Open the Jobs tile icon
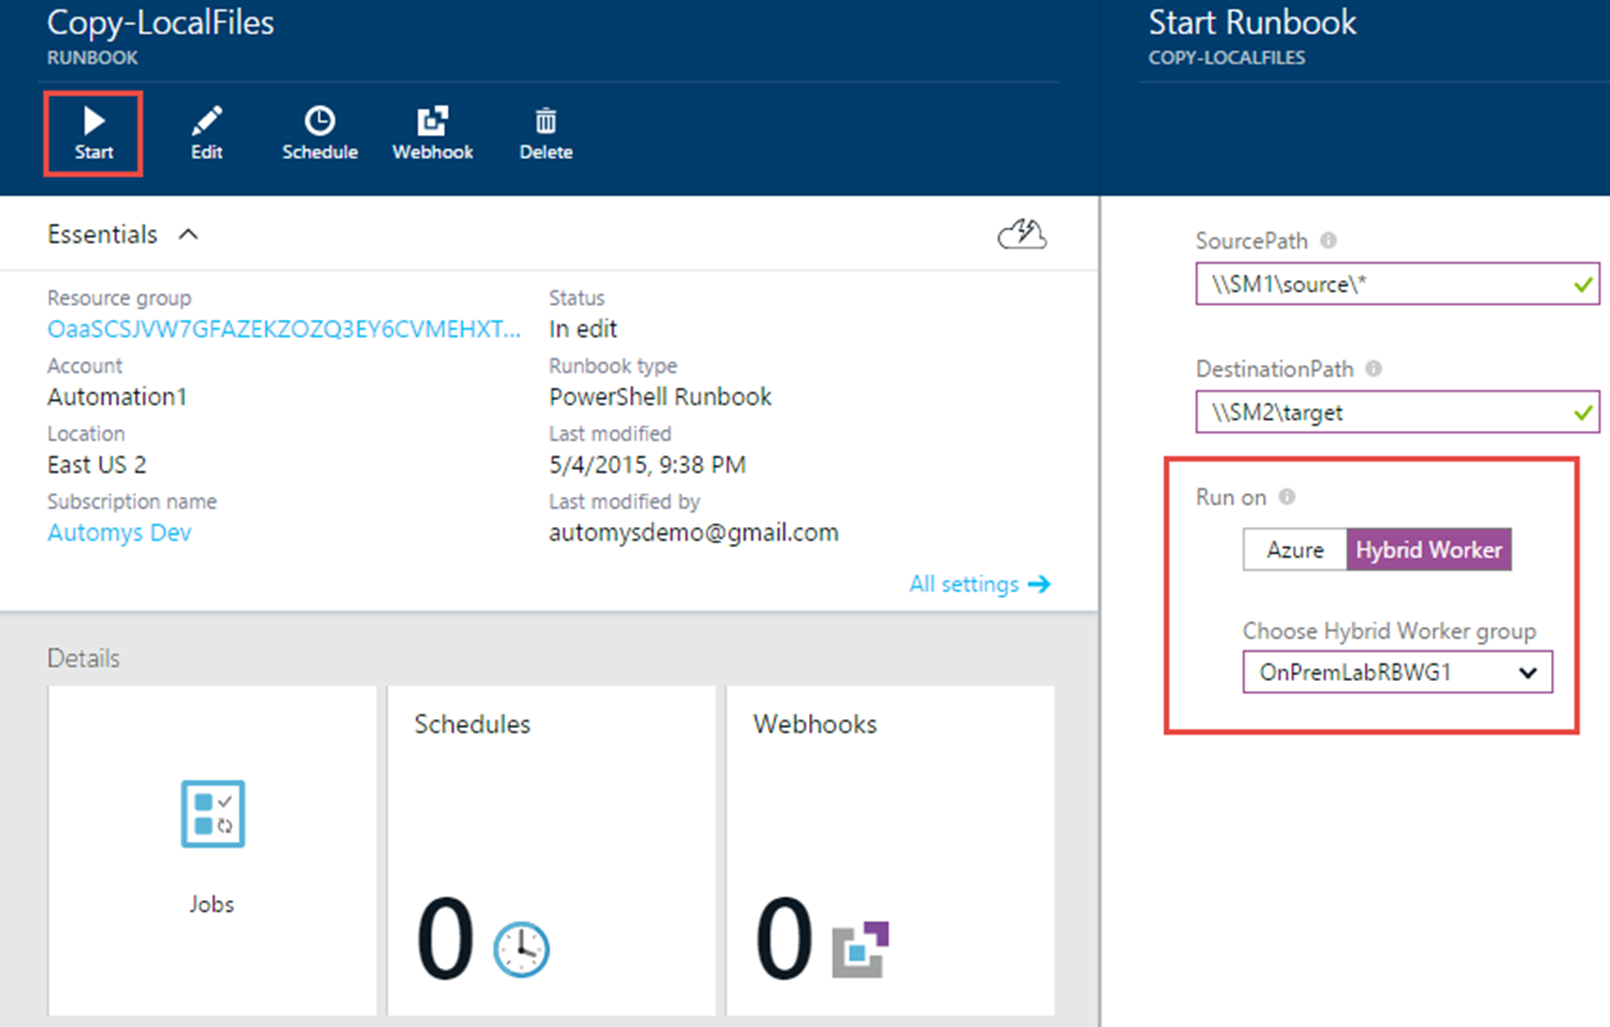This screenshot has height=1027, width=1610. (212, 814)
